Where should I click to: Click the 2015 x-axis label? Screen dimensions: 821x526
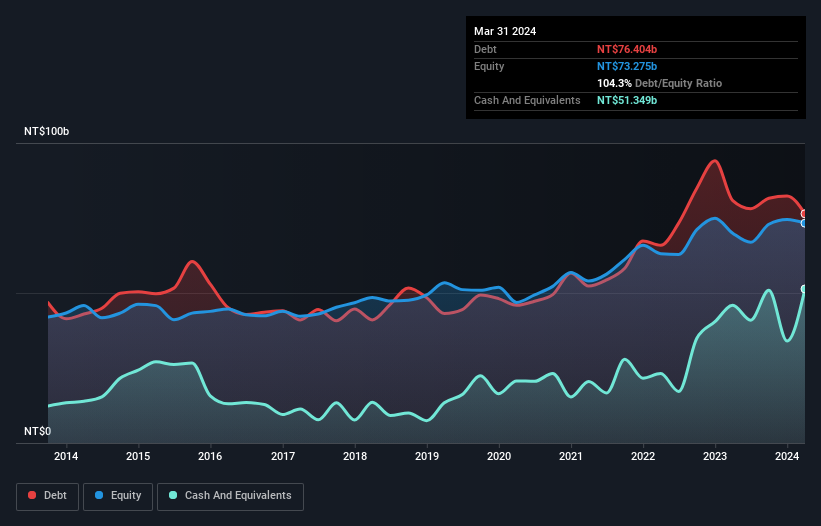[138, 456]
